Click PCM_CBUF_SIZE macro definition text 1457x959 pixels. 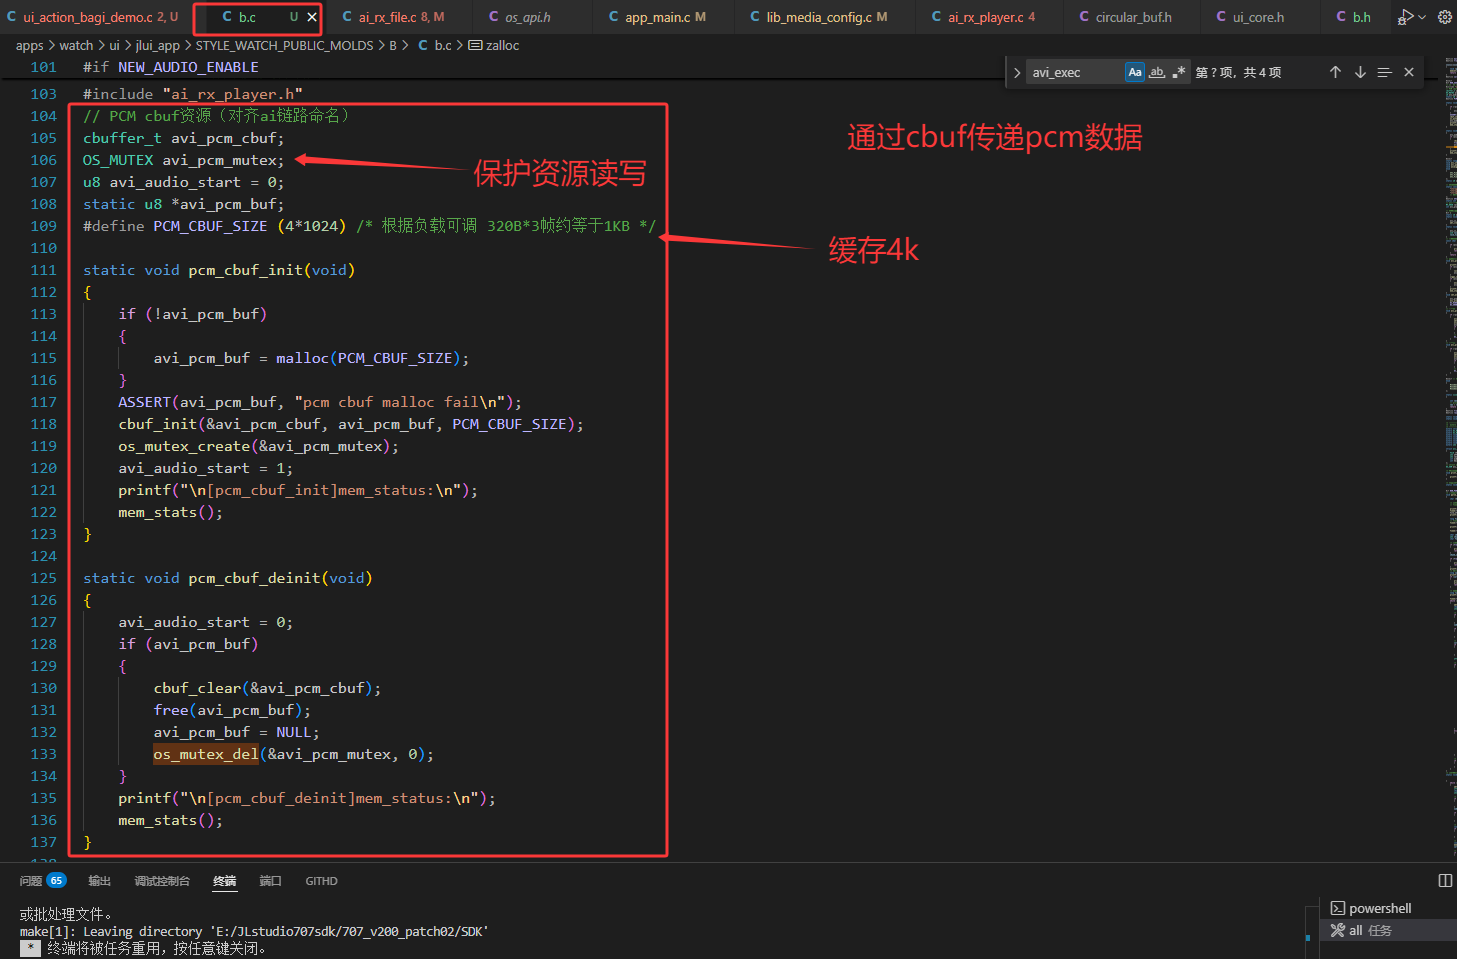point(210,226)
